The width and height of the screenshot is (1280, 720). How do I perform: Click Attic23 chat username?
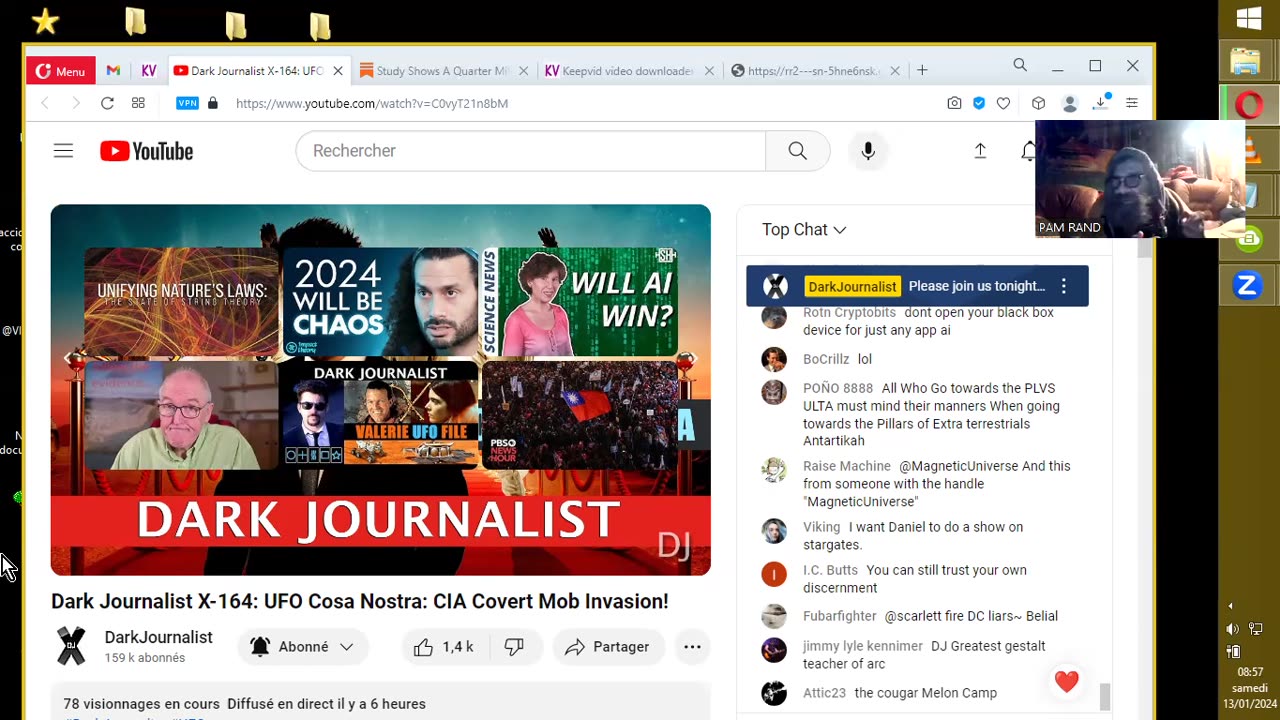[x=824, y=693]
